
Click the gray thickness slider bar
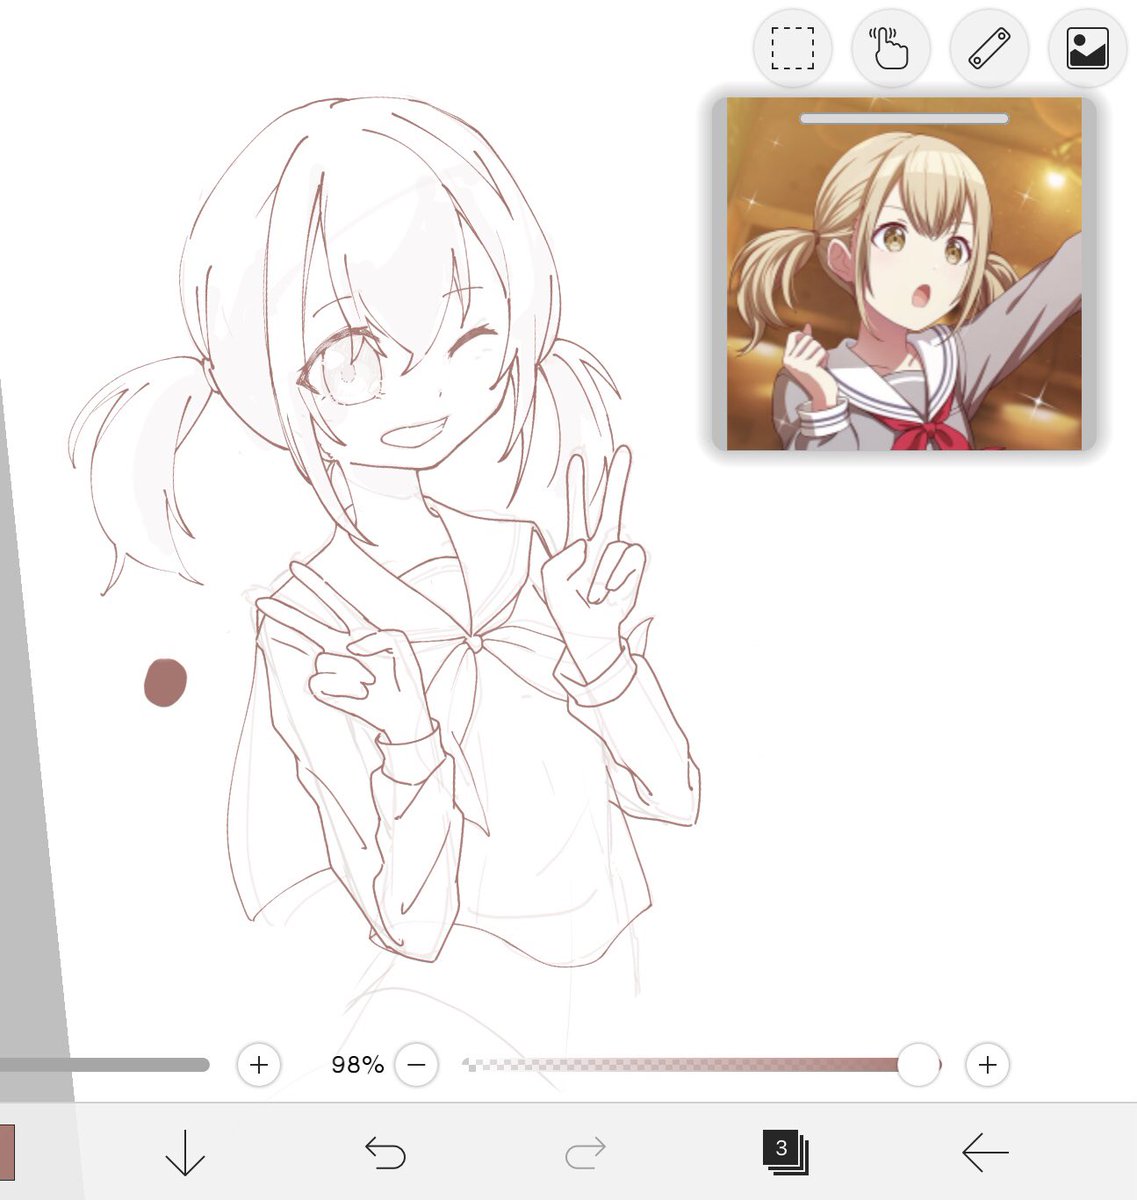105,1065
